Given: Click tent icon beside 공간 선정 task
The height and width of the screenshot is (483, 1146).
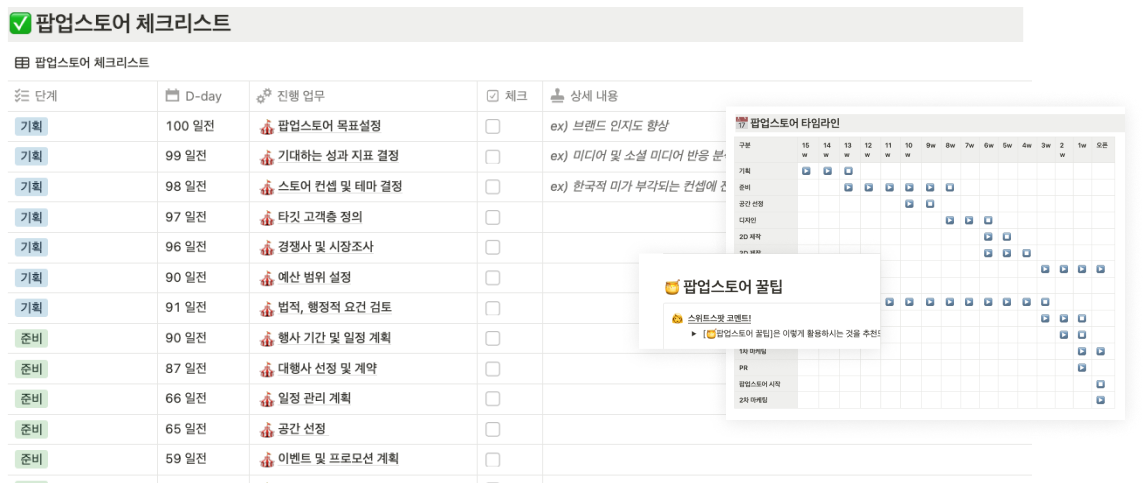Looking at the screenshot, I should tap(267, 429).
